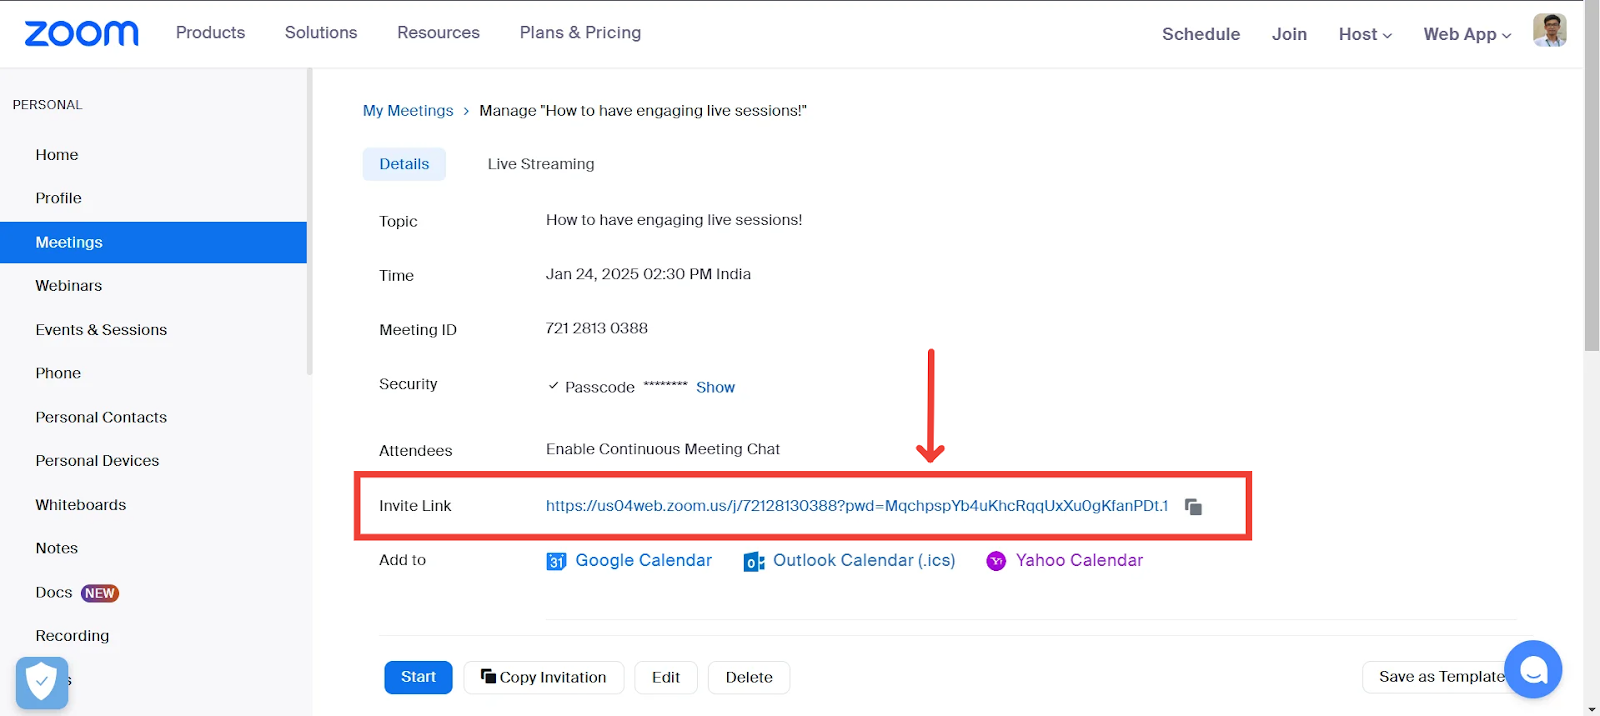Screen dimensions: 1600x716
Task: Click the Zoom logo
Action: [x=82, y=34]
